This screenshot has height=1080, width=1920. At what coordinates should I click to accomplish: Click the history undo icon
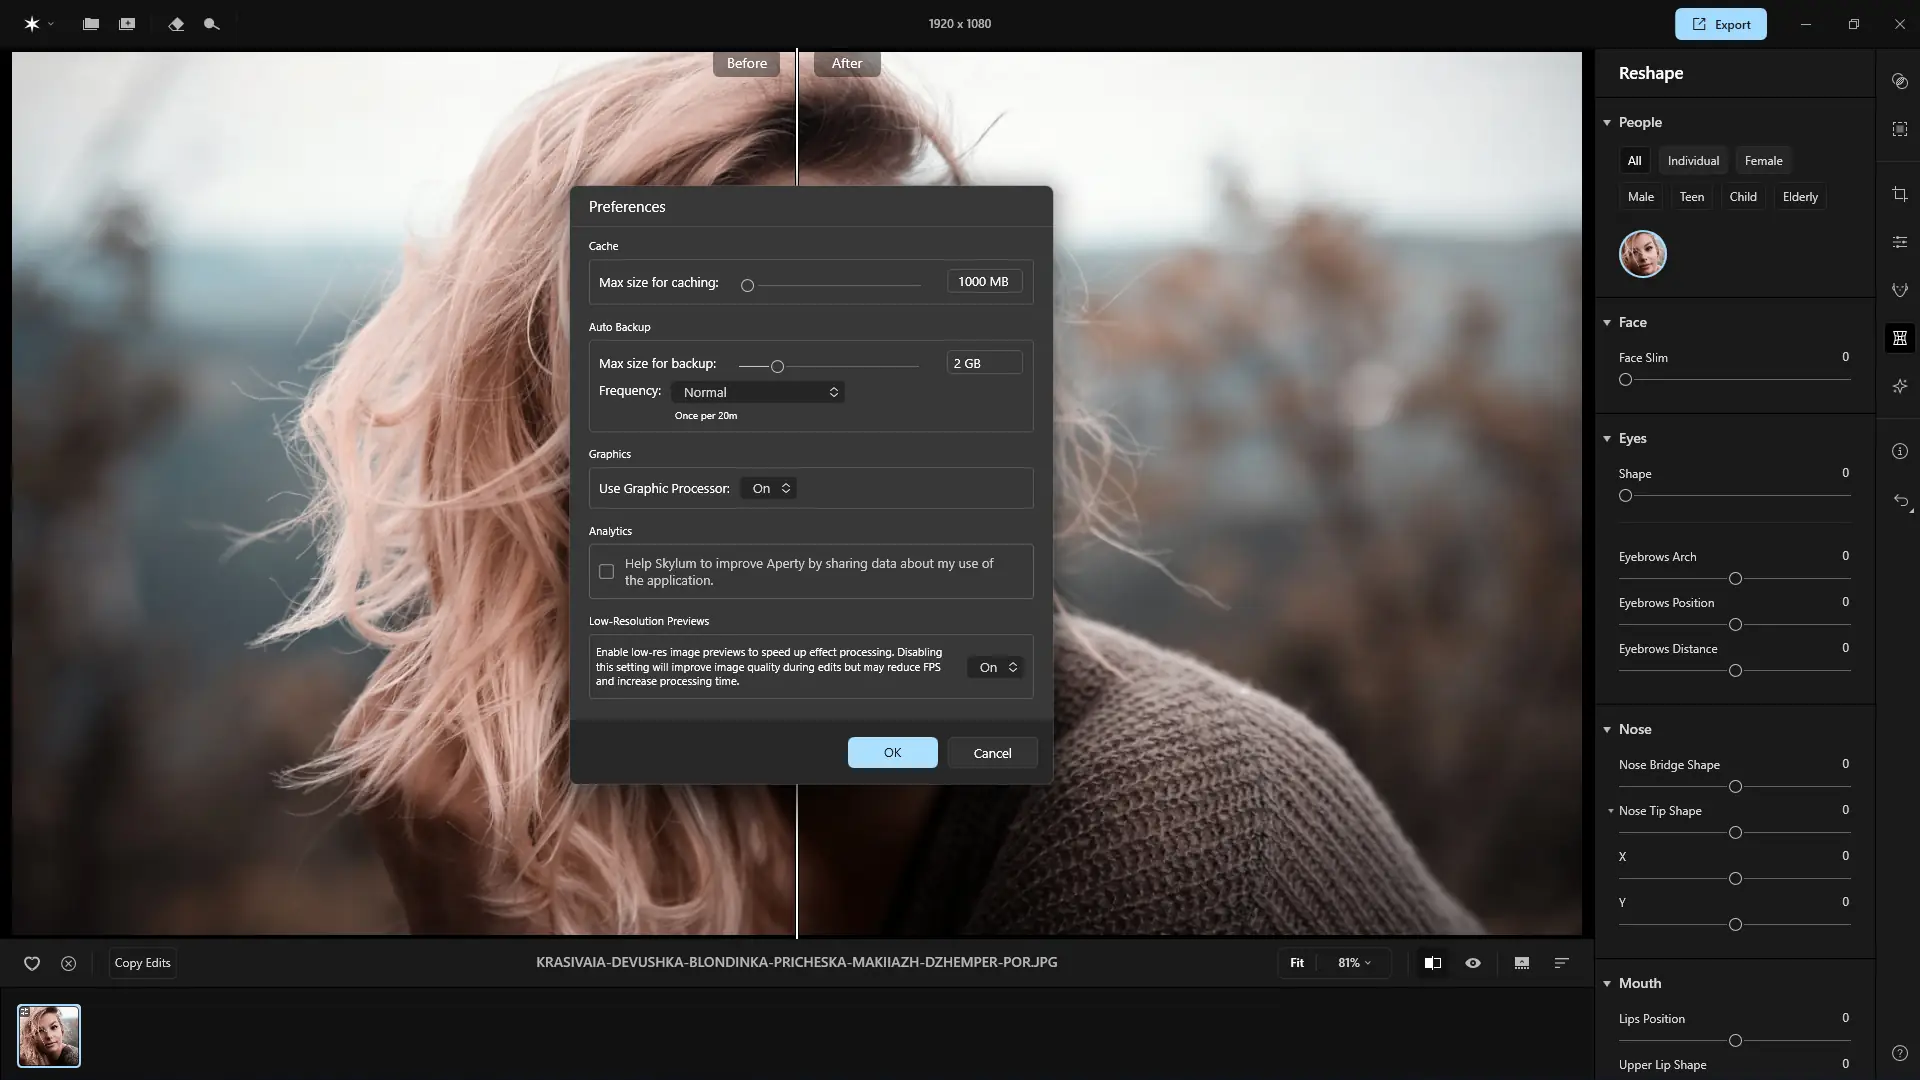1900,500
